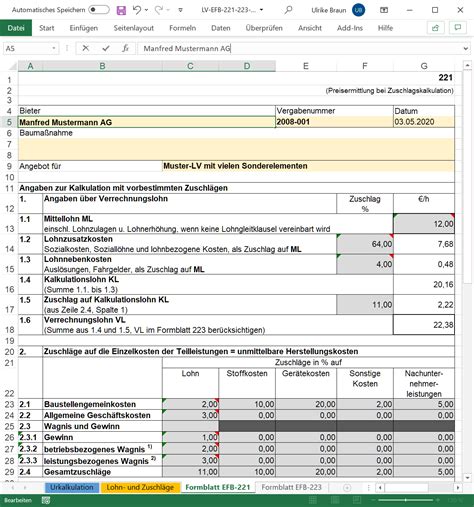Open the Name Box dropdown arrow
Screen dimensions: 474x507
[x=54, y=49]
